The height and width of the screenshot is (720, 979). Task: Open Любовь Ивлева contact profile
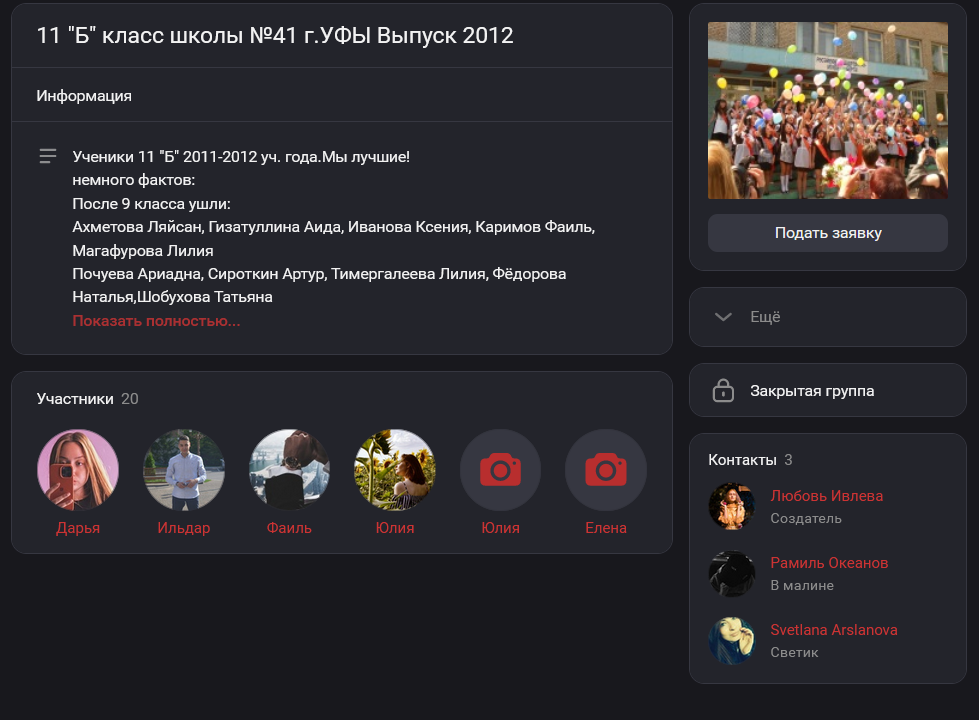827,496
